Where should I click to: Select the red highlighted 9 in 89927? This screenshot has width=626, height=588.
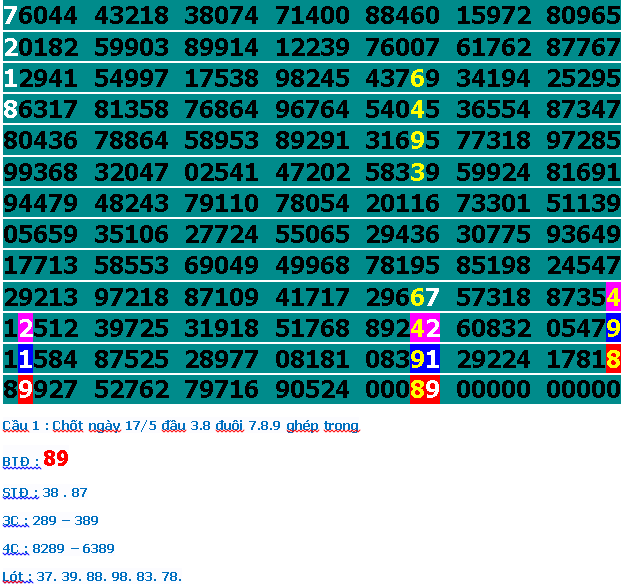click(26, 390)
